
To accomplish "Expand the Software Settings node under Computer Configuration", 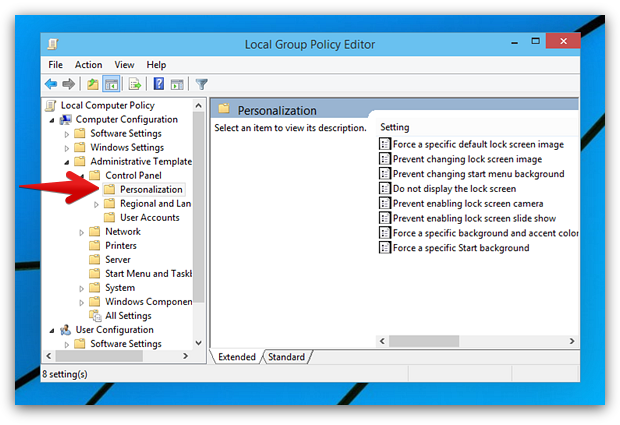I will point(68,134).
